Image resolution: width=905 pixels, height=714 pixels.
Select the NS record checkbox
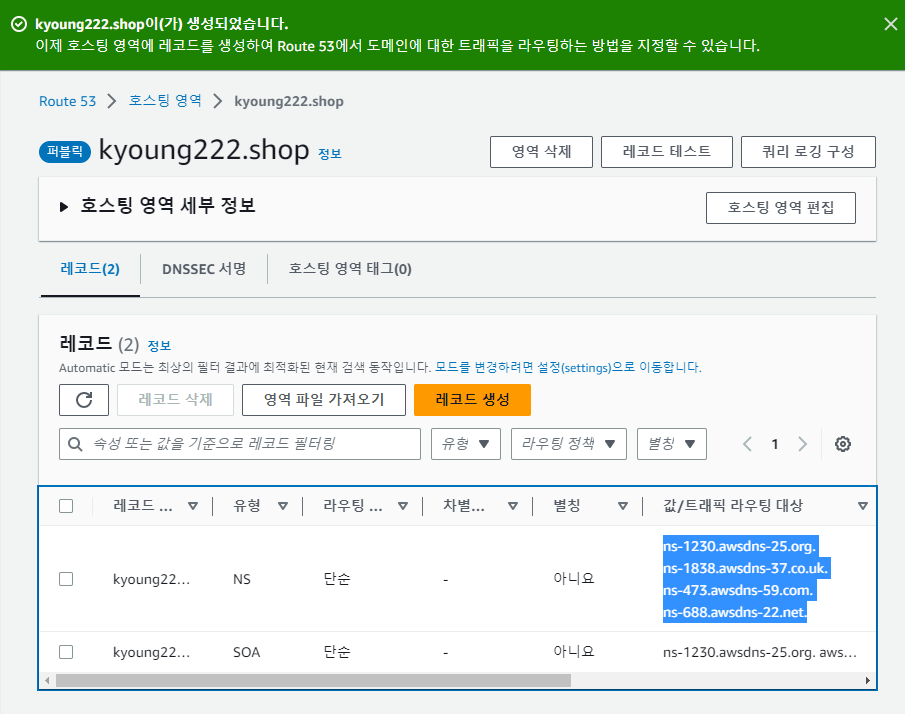coord(66,579)
